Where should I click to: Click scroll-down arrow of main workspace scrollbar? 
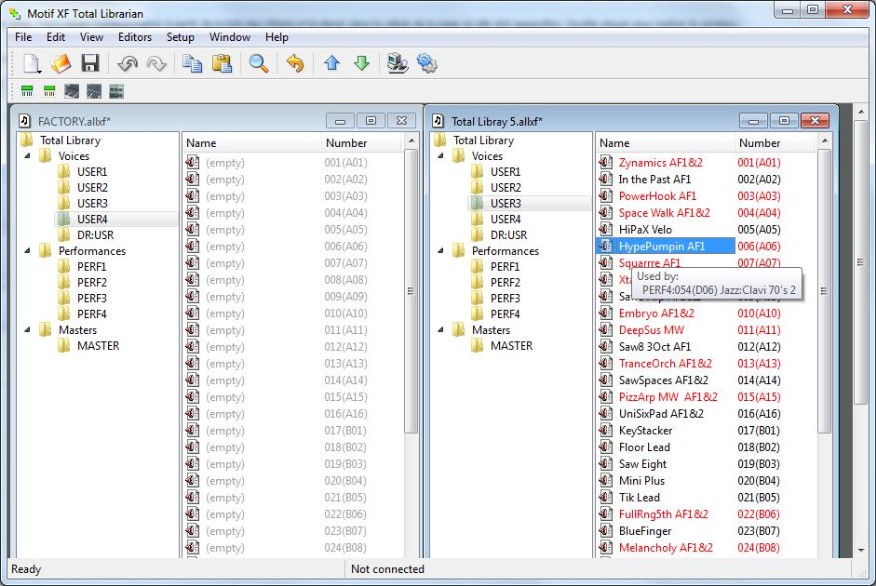click(x=861, y=550)
